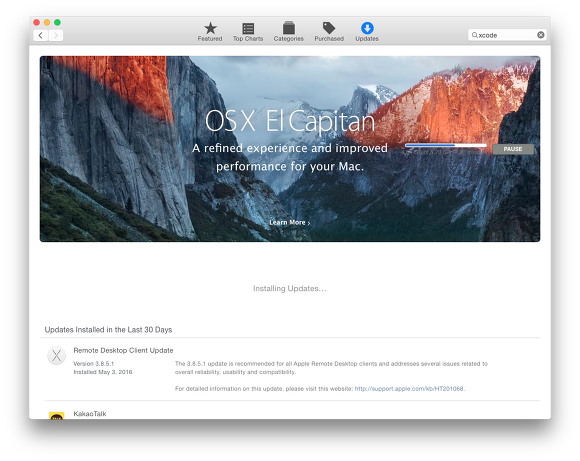The width and height of the screenshot is (580, 461).
Task: Minimize the App Store window
Action: tap(47, 22)
